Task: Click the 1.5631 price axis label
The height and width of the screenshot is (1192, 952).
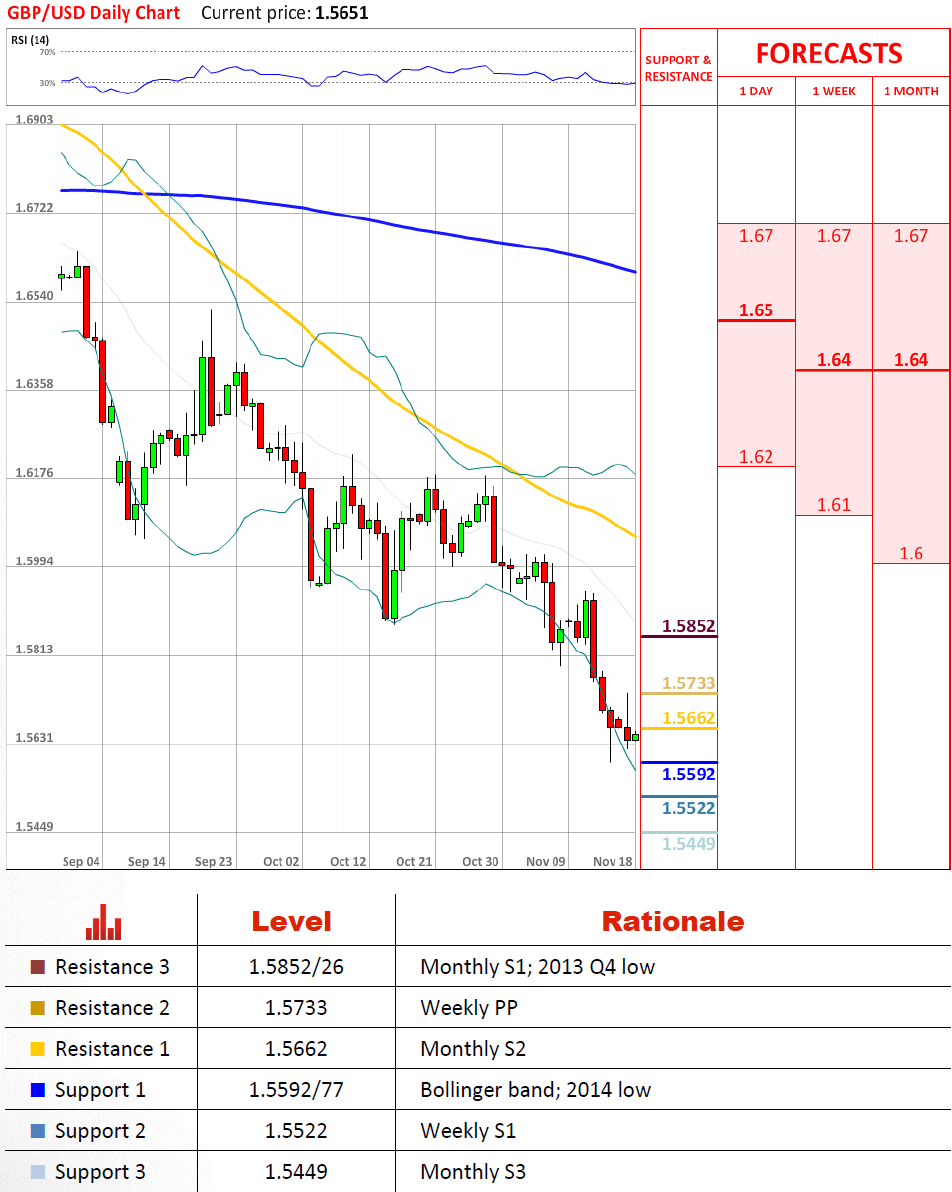Action: pyautogui.click(x=34, y=738)
